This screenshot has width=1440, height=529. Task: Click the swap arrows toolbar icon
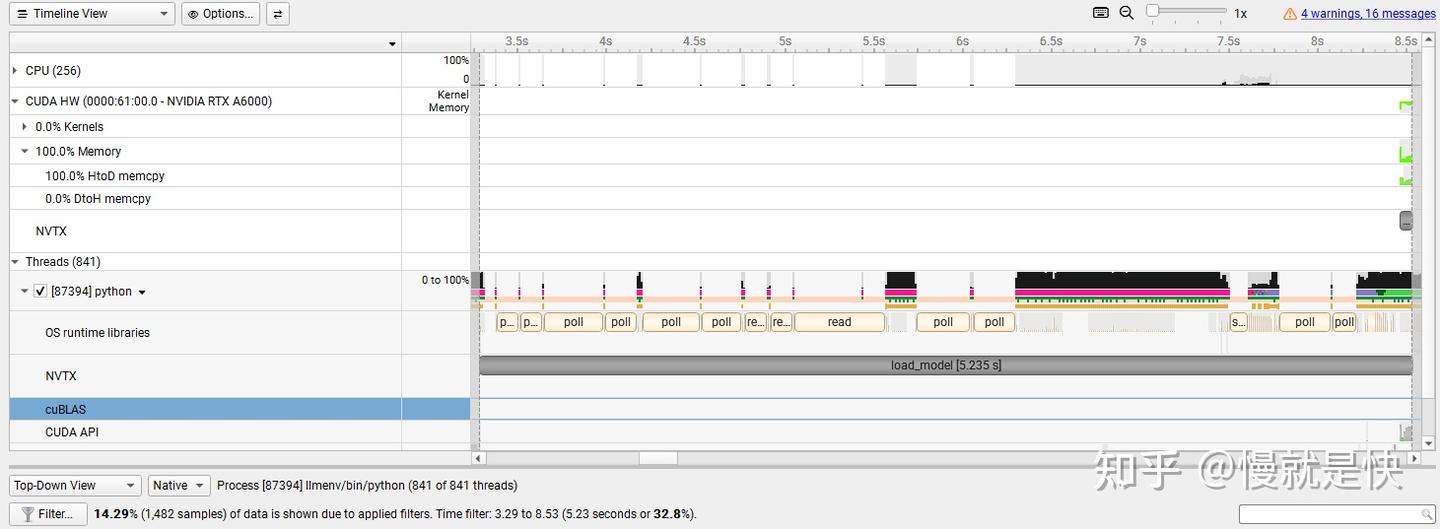pos(278,14)
